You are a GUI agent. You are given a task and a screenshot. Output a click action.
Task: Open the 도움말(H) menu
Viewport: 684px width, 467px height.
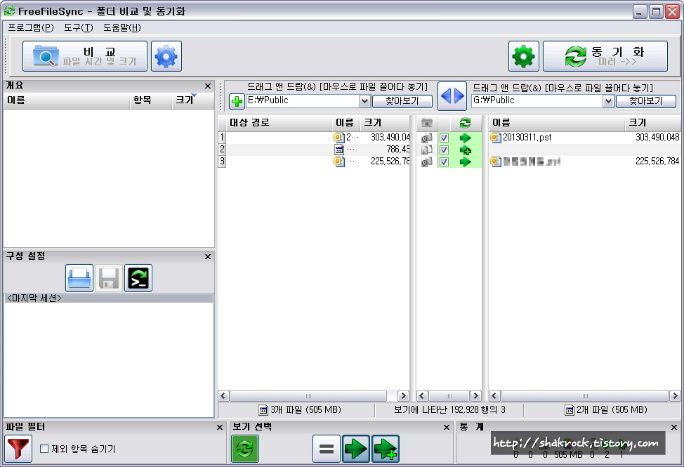(122, 28)
